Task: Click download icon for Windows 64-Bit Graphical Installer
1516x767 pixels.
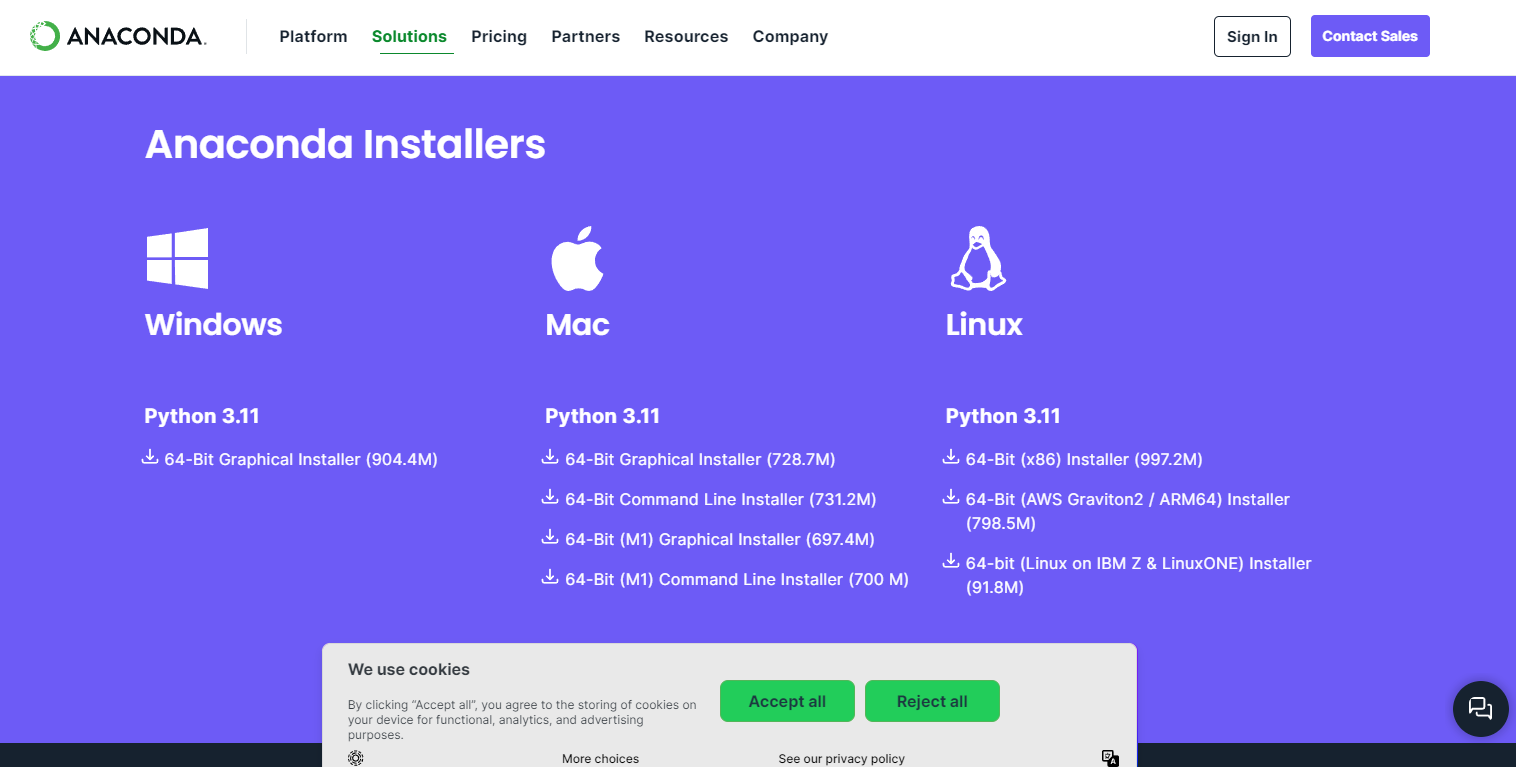Action: (x=150, y=457)
